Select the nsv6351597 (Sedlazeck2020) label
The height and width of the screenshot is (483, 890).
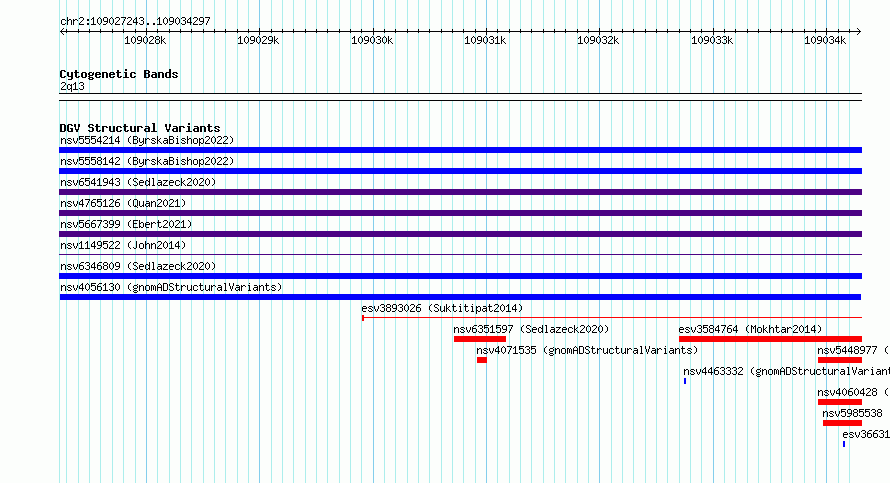pyautogui.click(x=531, y=329)
